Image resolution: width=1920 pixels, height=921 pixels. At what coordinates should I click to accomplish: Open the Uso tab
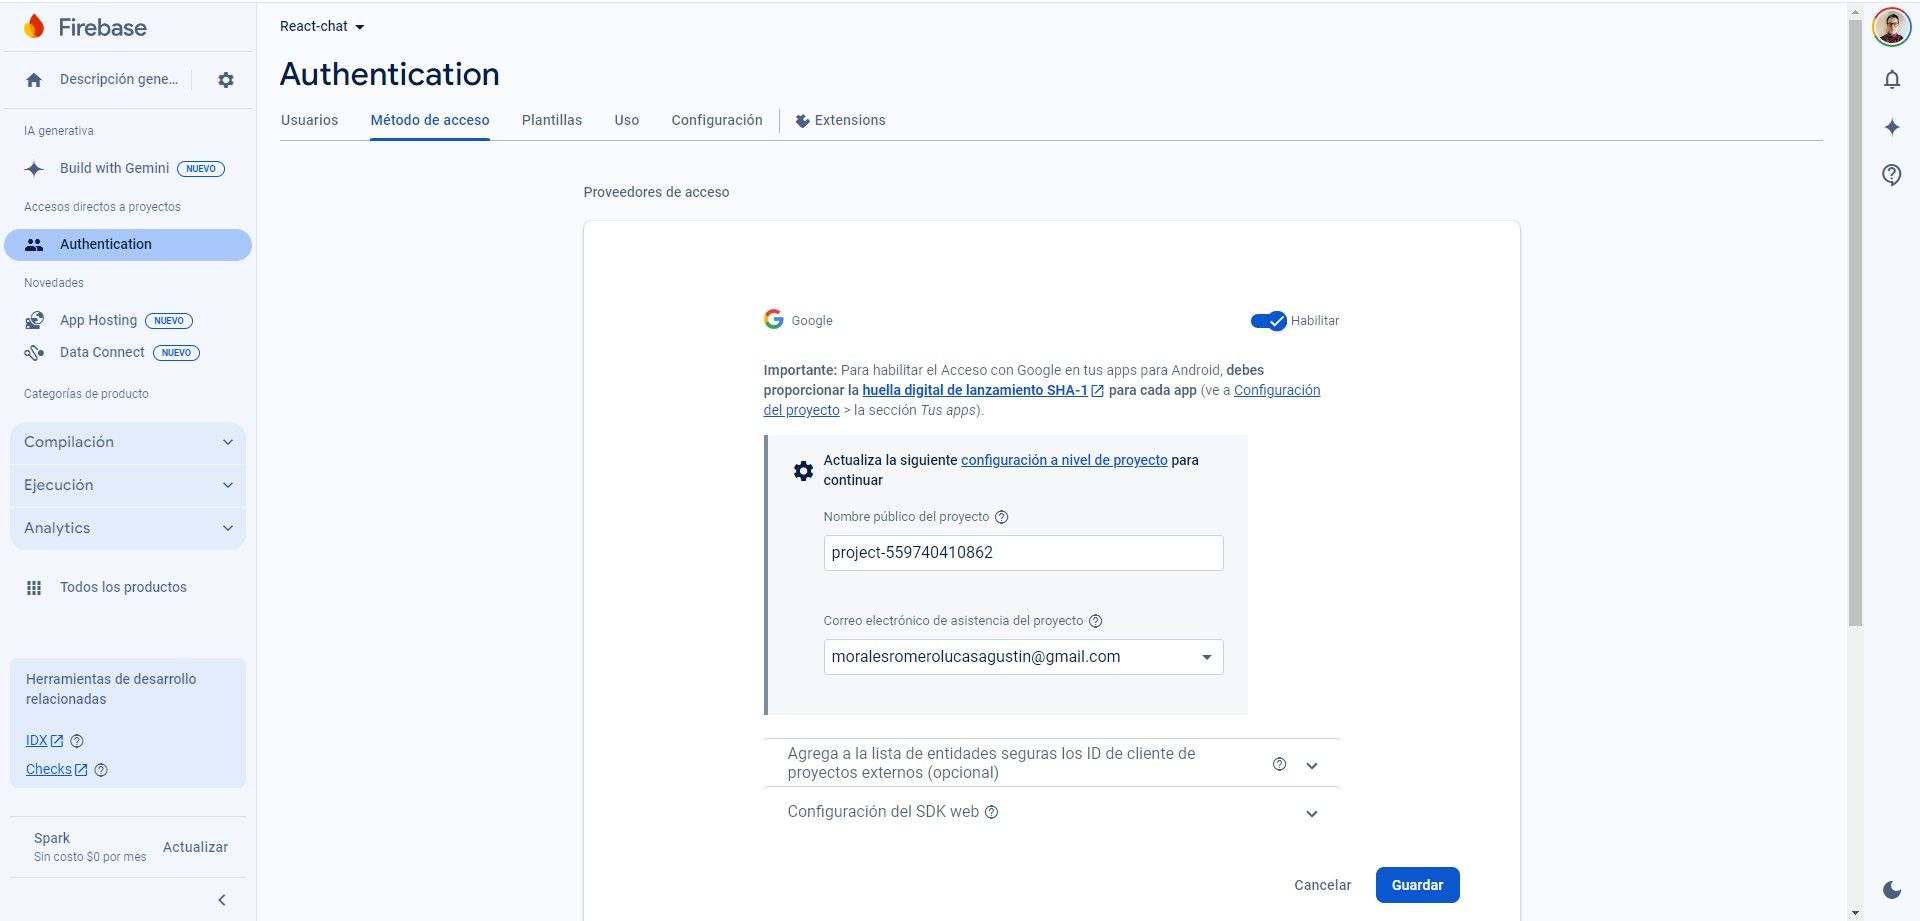(x=627, y=120)
